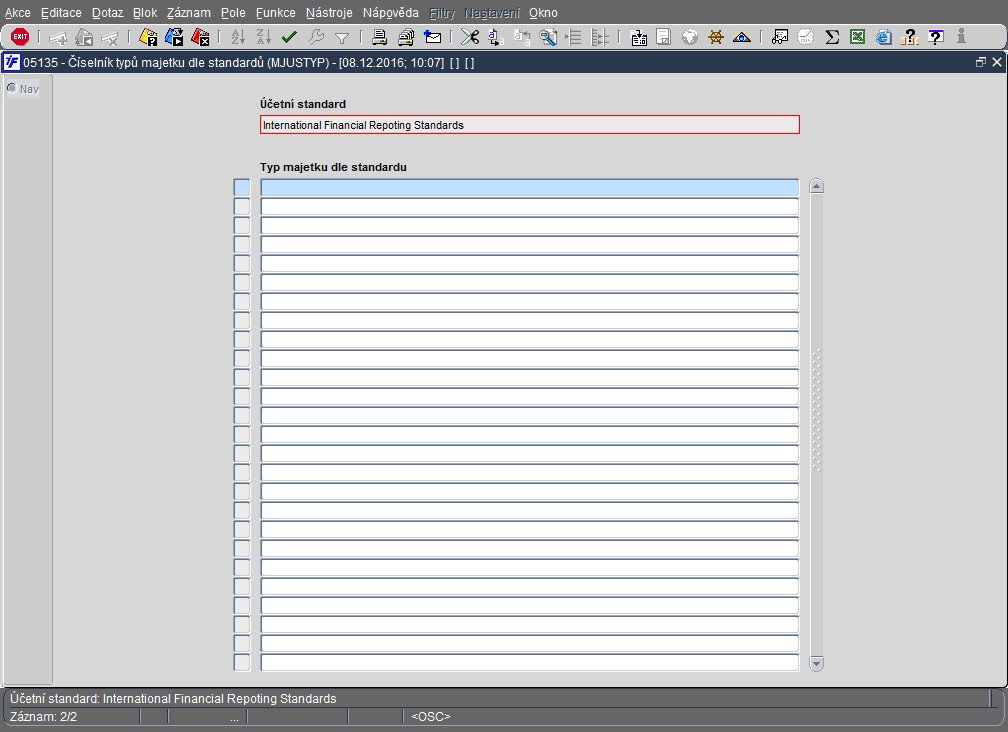Open the Okno menu
Viewport: 1008px width, 732px height.
[x=543, y=13]
